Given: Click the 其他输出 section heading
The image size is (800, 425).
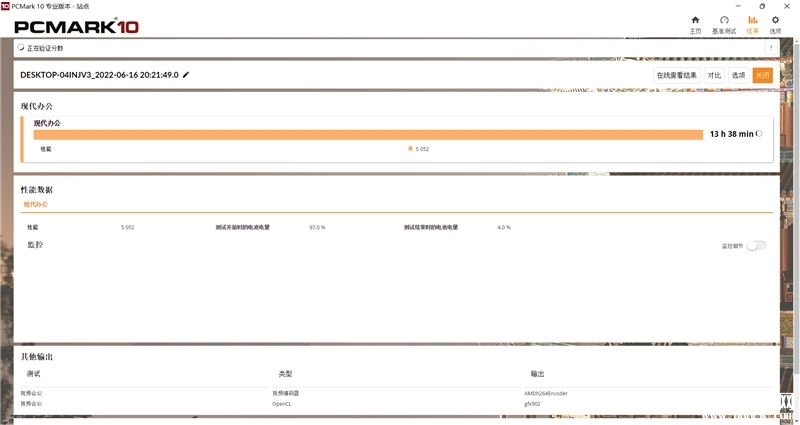Looking at the screenshot, I should coord(37,357).
